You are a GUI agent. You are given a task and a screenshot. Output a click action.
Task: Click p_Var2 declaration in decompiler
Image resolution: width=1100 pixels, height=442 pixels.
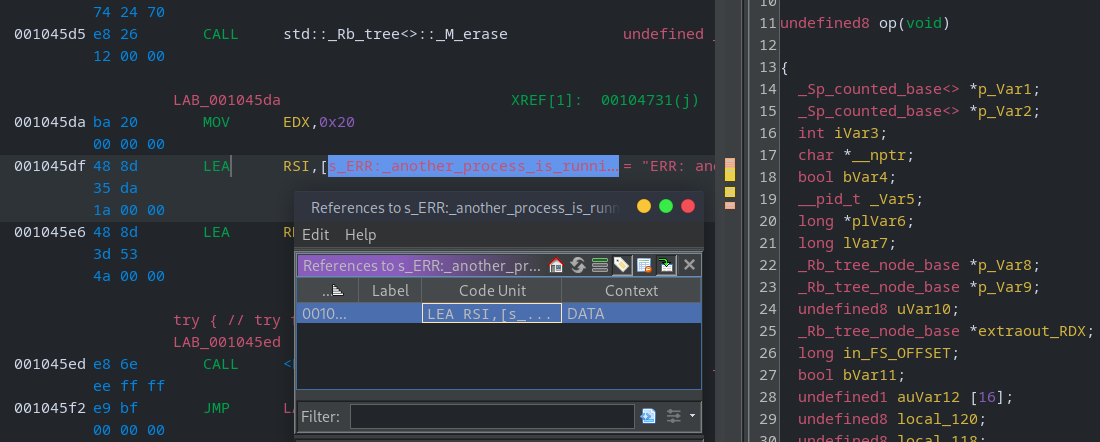coord(919,111)
